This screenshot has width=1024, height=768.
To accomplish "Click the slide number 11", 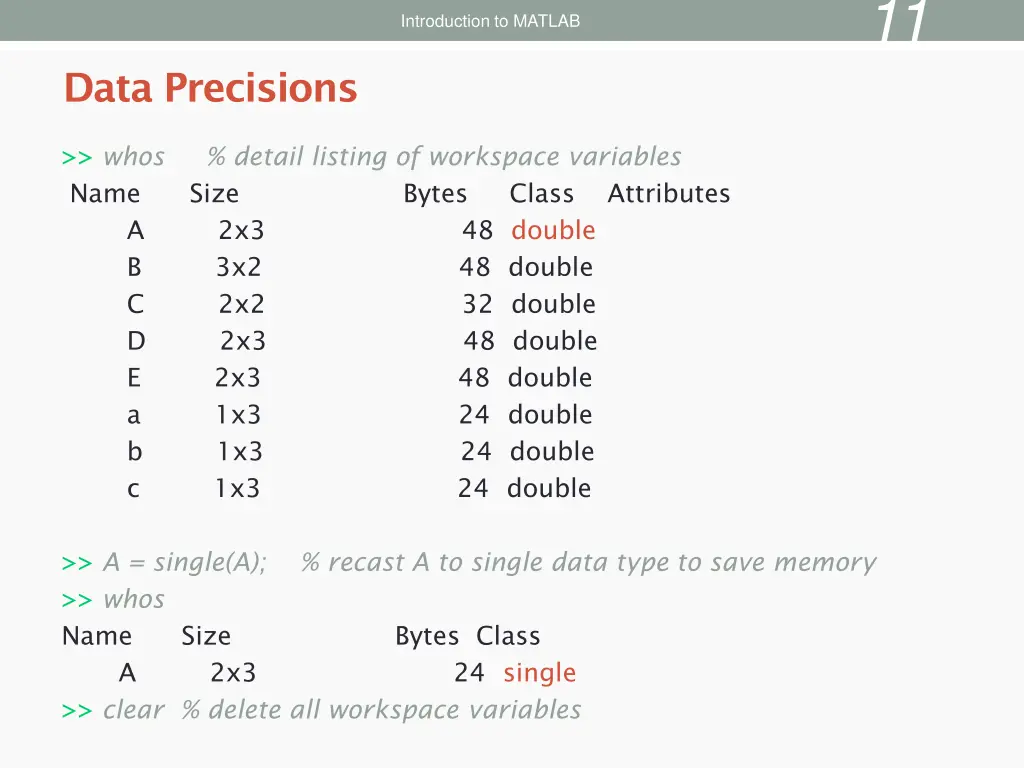I will (902, 21).
